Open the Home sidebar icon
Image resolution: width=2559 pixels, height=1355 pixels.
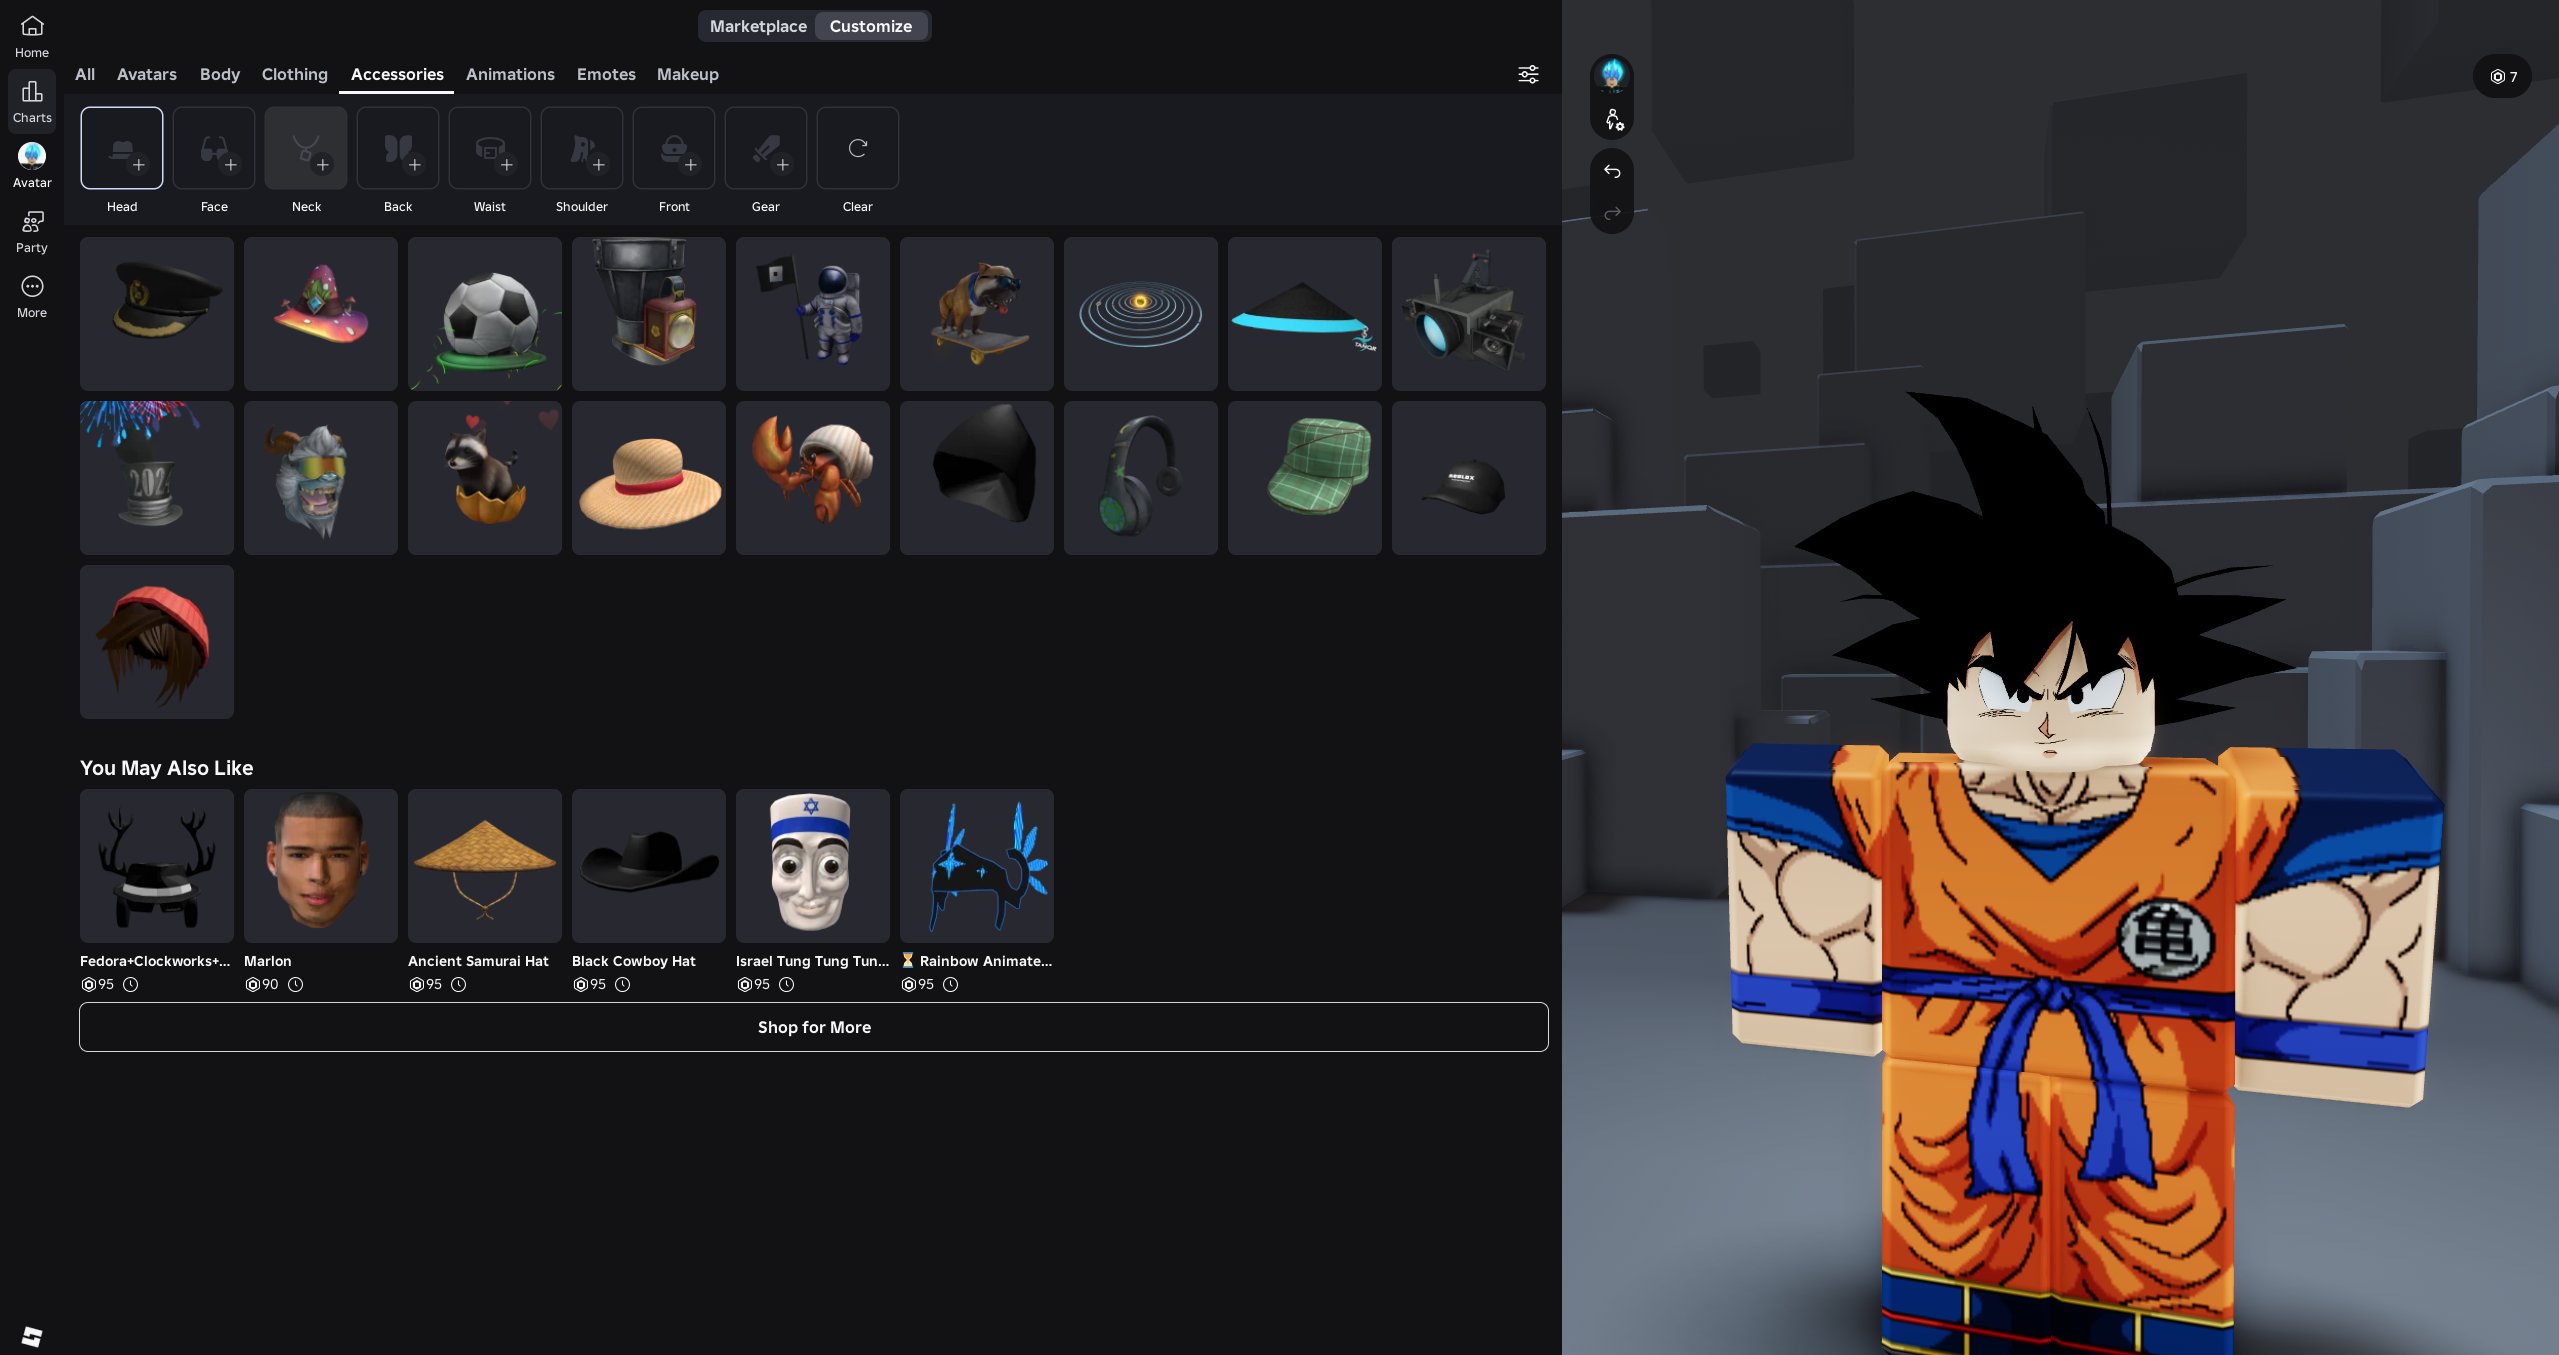click(x=32, y=36)
